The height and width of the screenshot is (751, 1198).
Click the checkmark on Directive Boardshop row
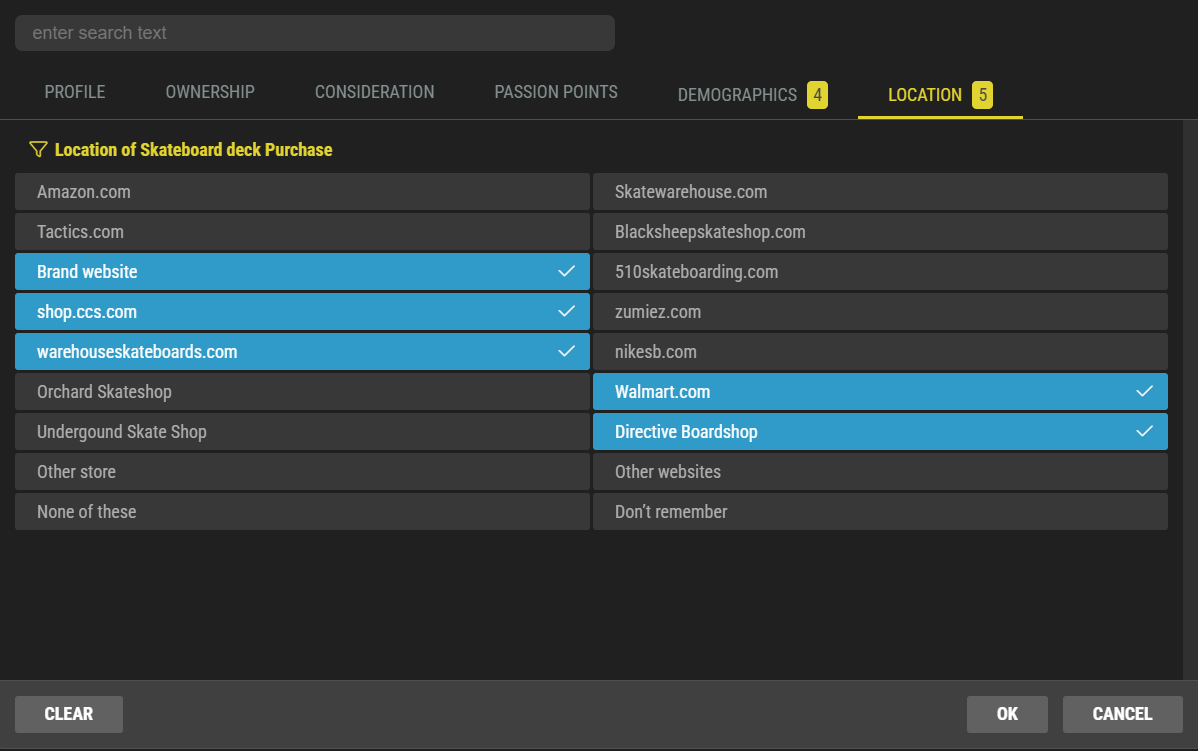1145,431
